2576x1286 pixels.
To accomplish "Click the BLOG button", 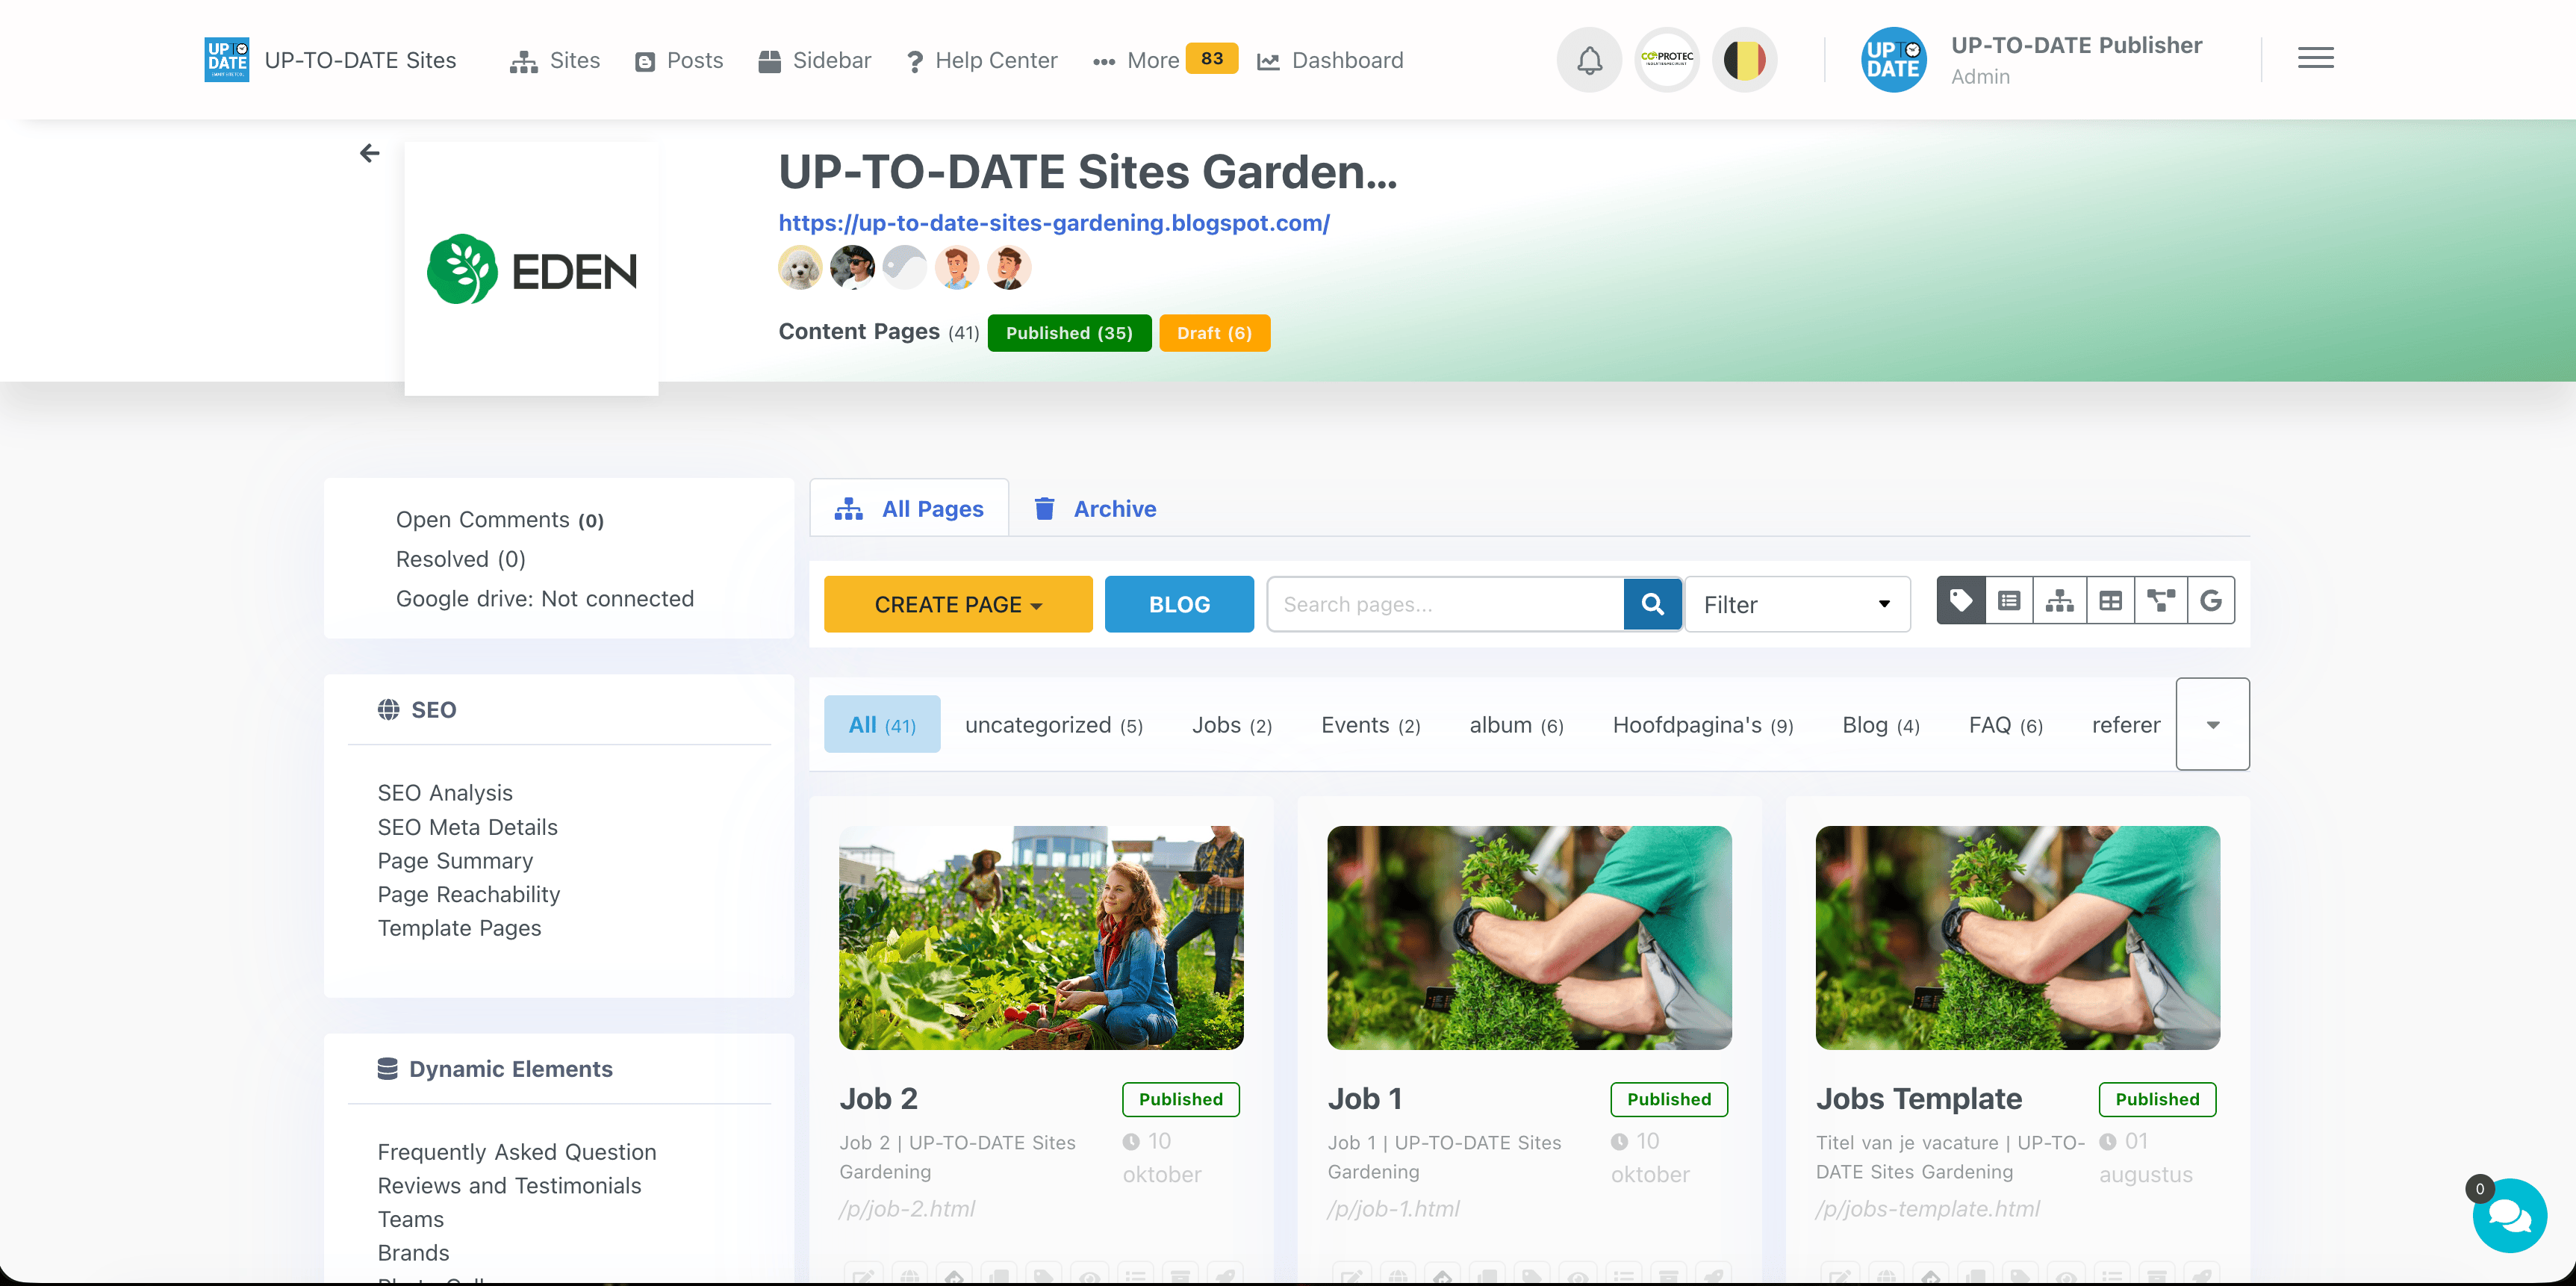I will [1179, 604].
